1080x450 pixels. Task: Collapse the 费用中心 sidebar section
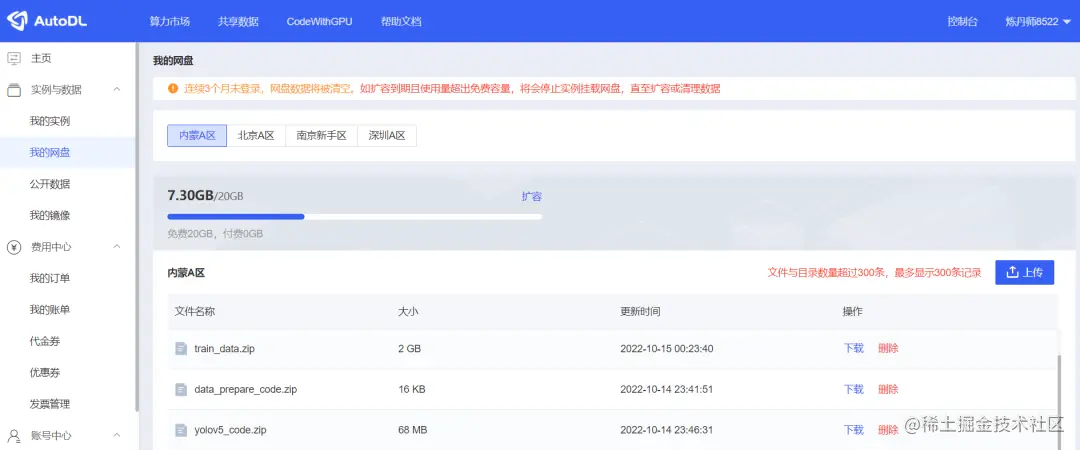tap(116, 247)
